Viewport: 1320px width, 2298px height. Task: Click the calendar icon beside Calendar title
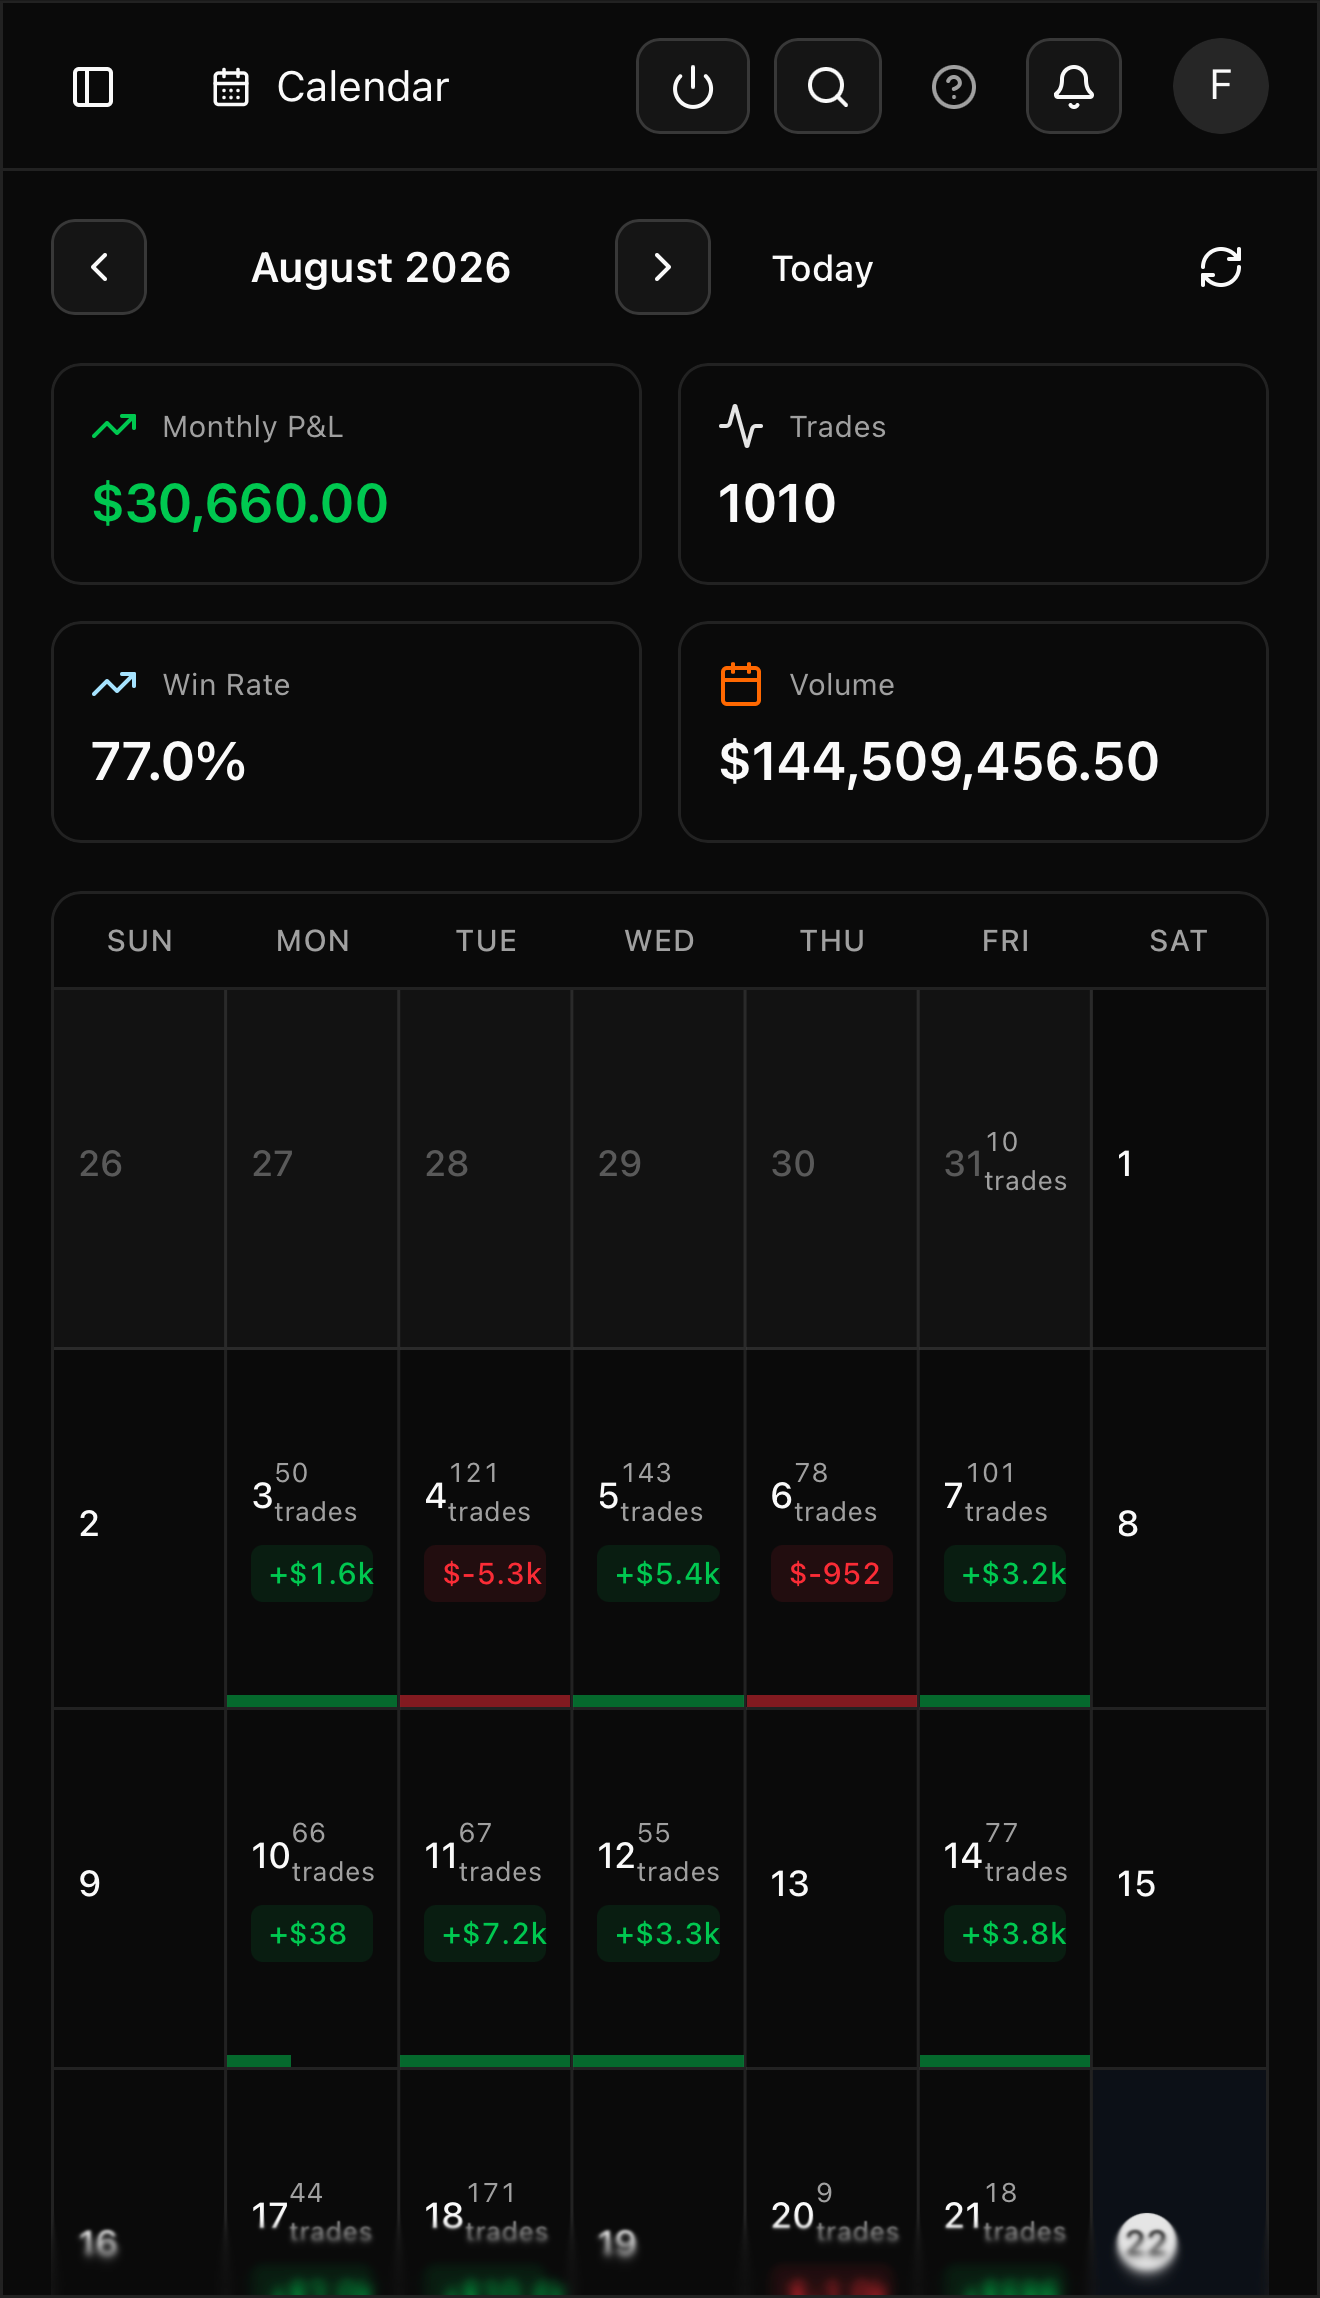[231, 87]
